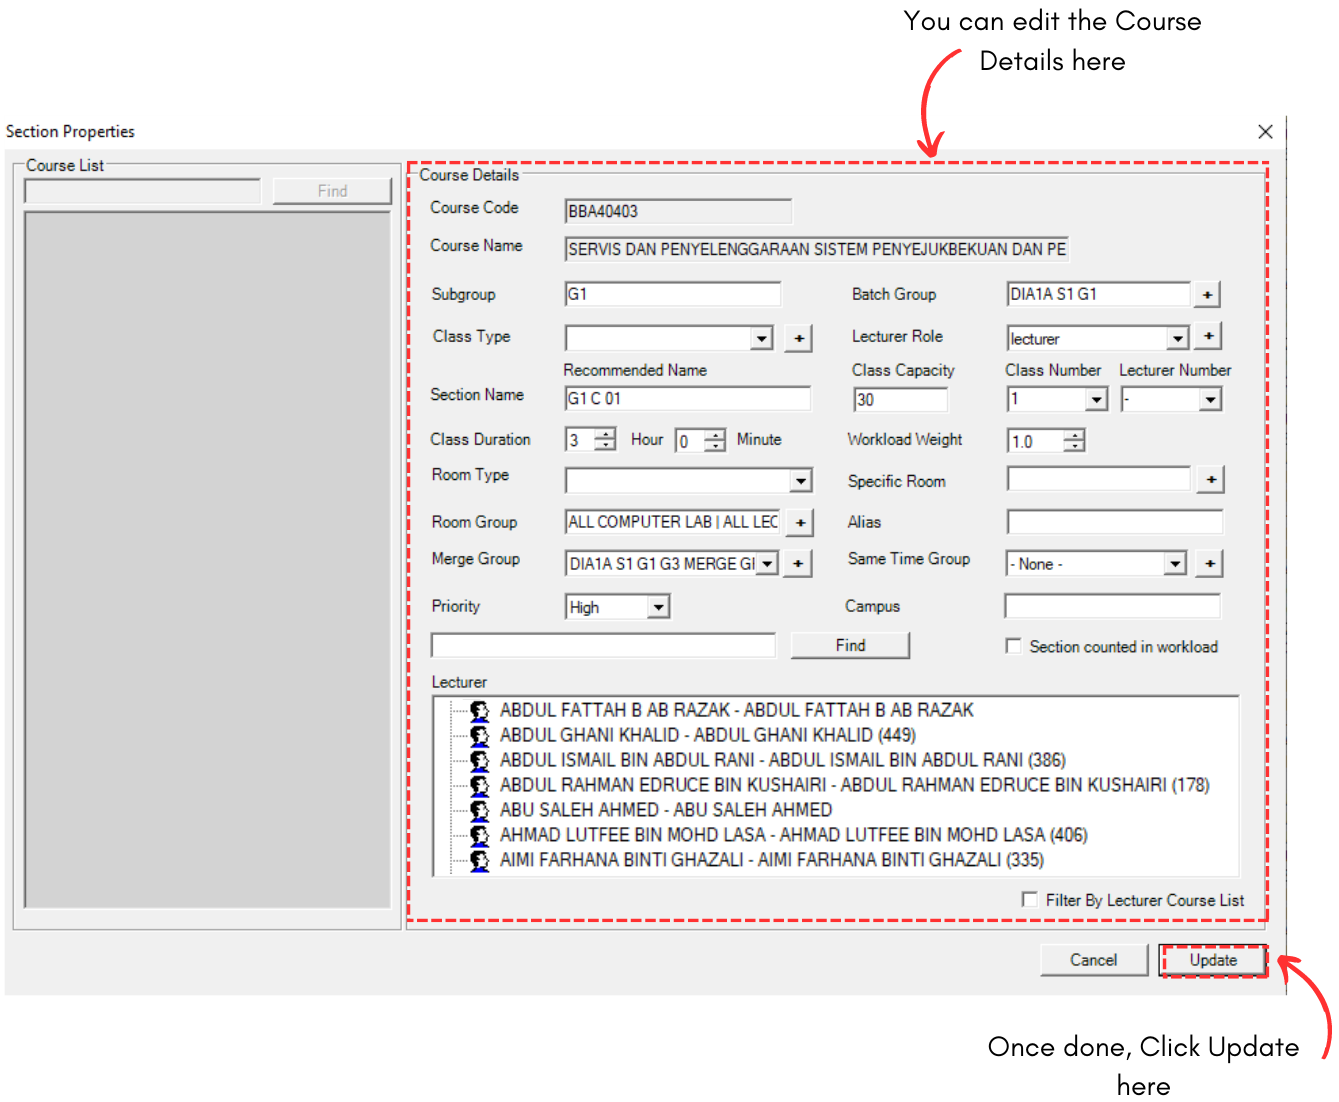
Task: Click the plus button beside Batch Group
Action: pos(1207,295)
